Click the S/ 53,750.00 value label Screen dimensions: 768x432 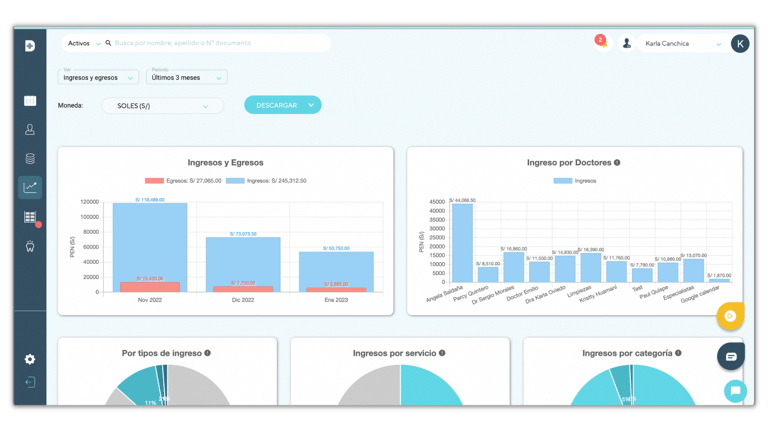[x=336, y=248]
